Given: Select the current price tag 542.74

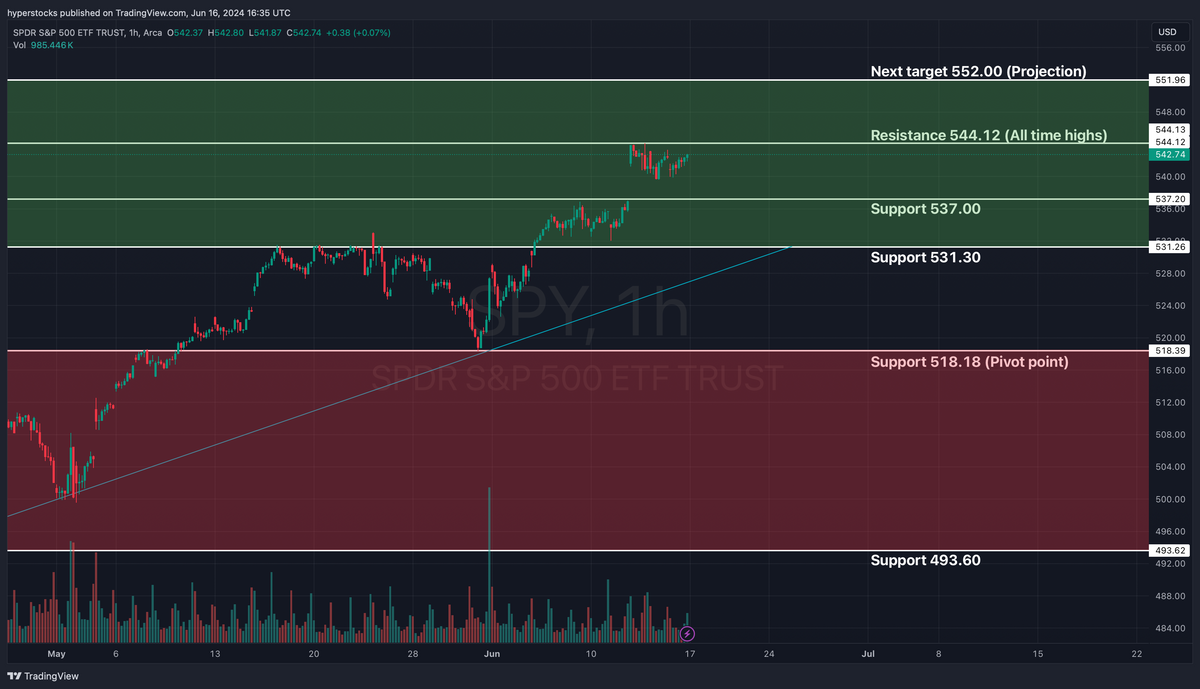Looking at the screenshot, I should click(x=1168, y=154).
